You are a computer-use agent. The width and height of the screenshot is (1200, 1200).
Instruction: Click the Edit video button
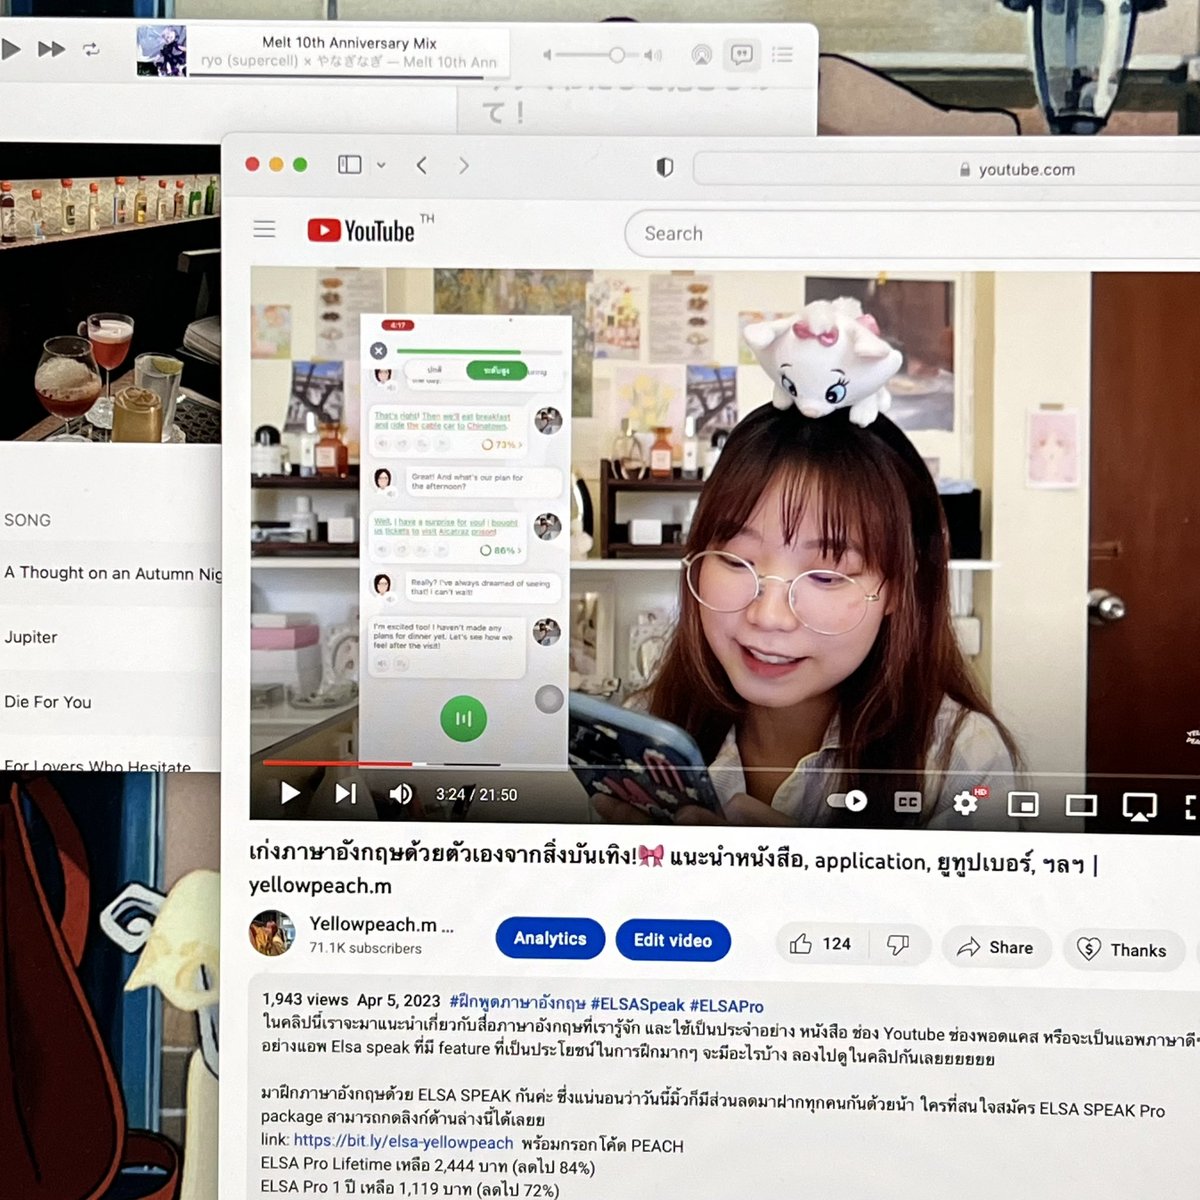[673, 940]
